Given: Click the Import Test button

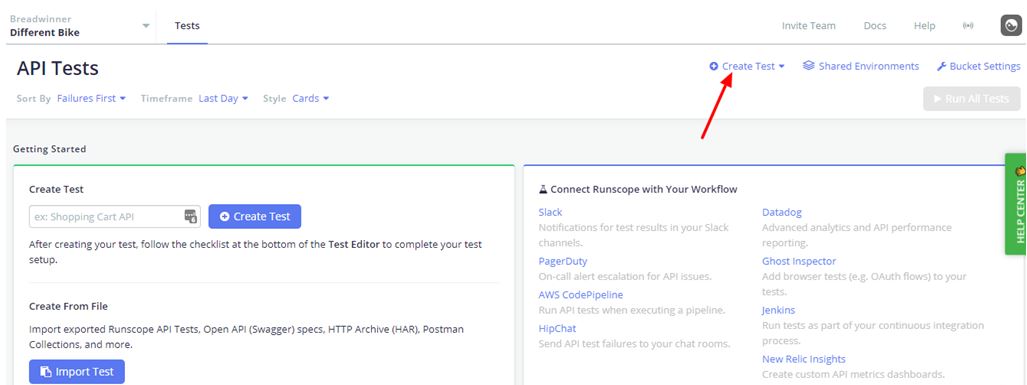Looking at the screenshot, I should pyautogui.click(x=77, y=371).
